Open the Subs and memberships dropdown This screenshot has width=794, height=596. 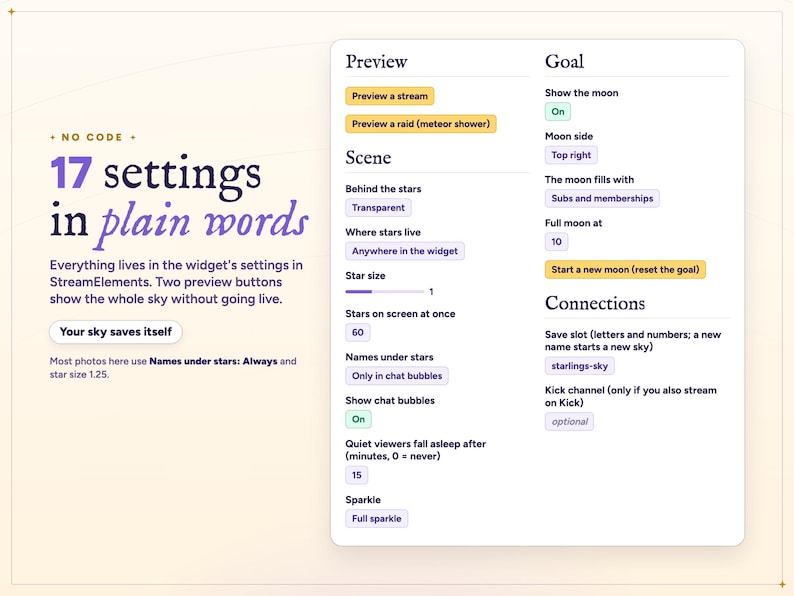tap(602, 198)
